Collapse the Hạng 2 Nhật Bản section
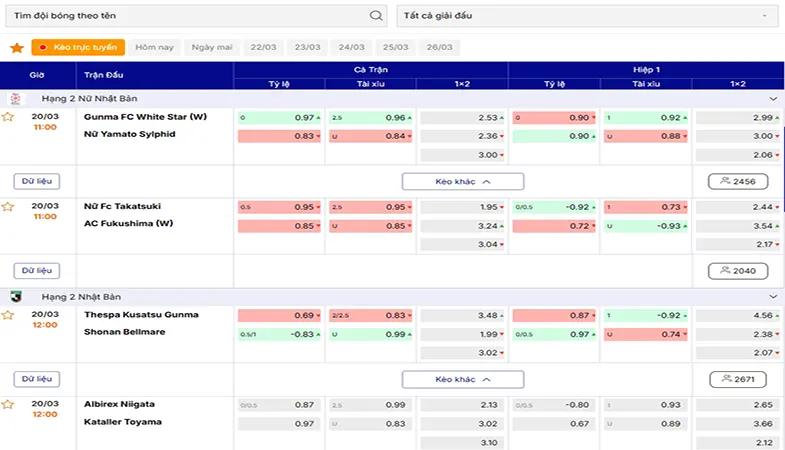Viewport: 785px width, 450px height. point(773,297)
